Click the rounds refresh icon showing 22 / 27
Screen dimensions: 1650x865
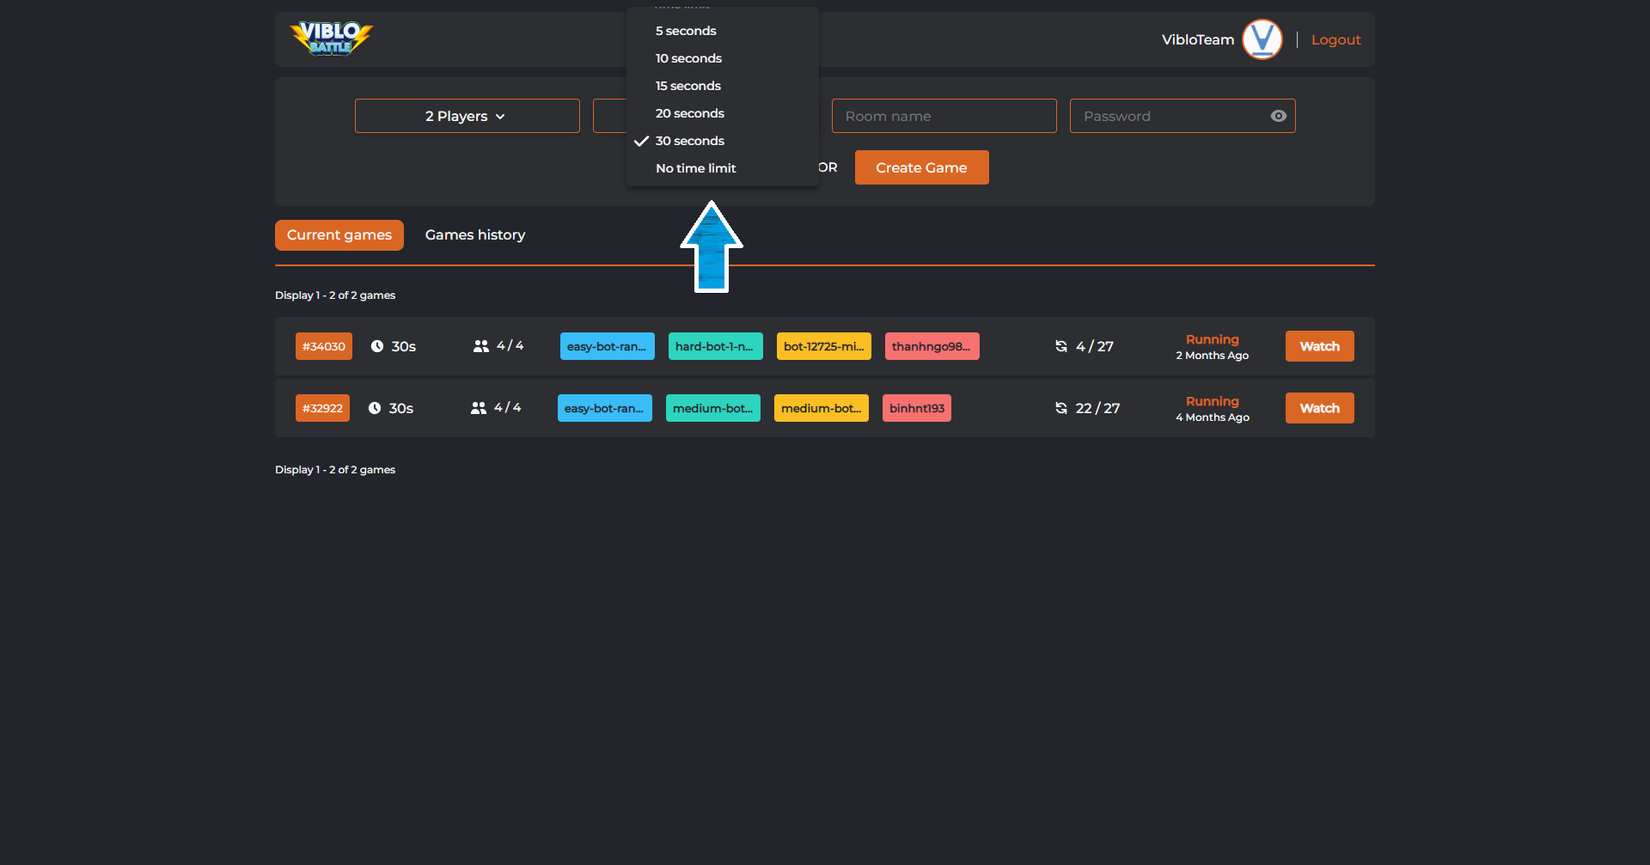pyautogui.click(x=1061, y=408)
